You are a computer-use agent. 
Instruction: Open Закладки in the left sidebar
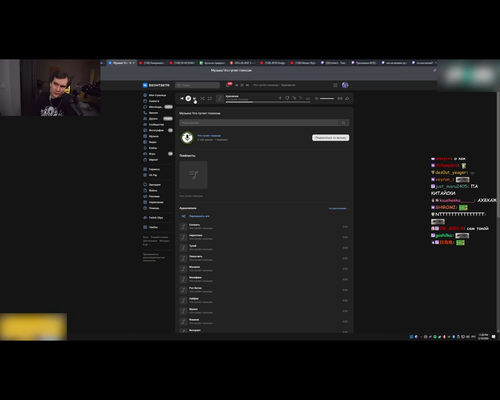click(152, 185)
